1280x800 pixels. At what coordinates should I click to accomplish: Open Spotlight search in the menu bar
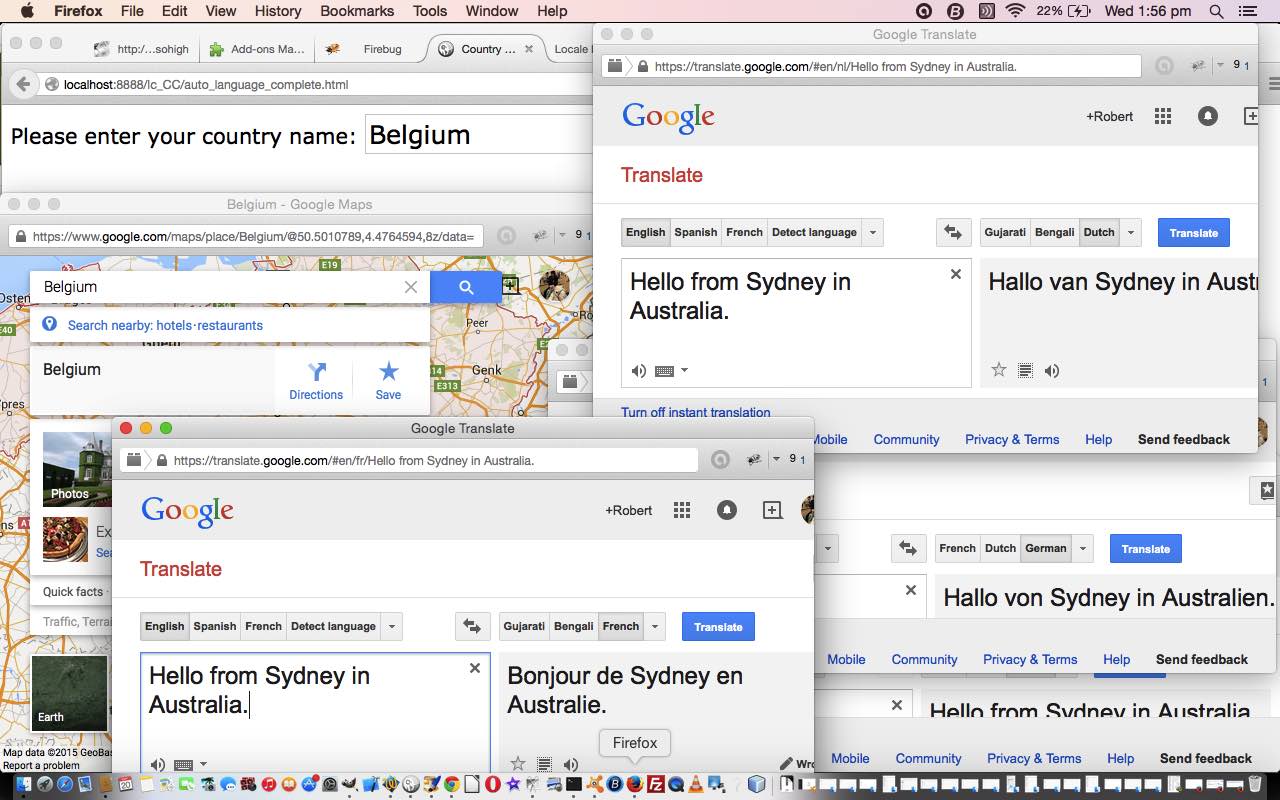pyautogui.click(x=1216, y=11)
